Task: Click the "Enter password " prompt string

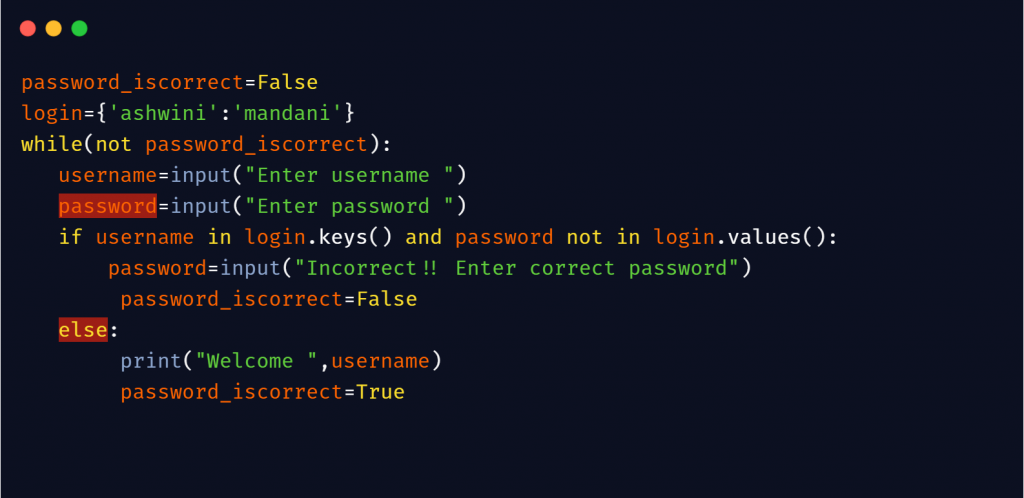Action: pyautogui.click(x=356, y=206)
